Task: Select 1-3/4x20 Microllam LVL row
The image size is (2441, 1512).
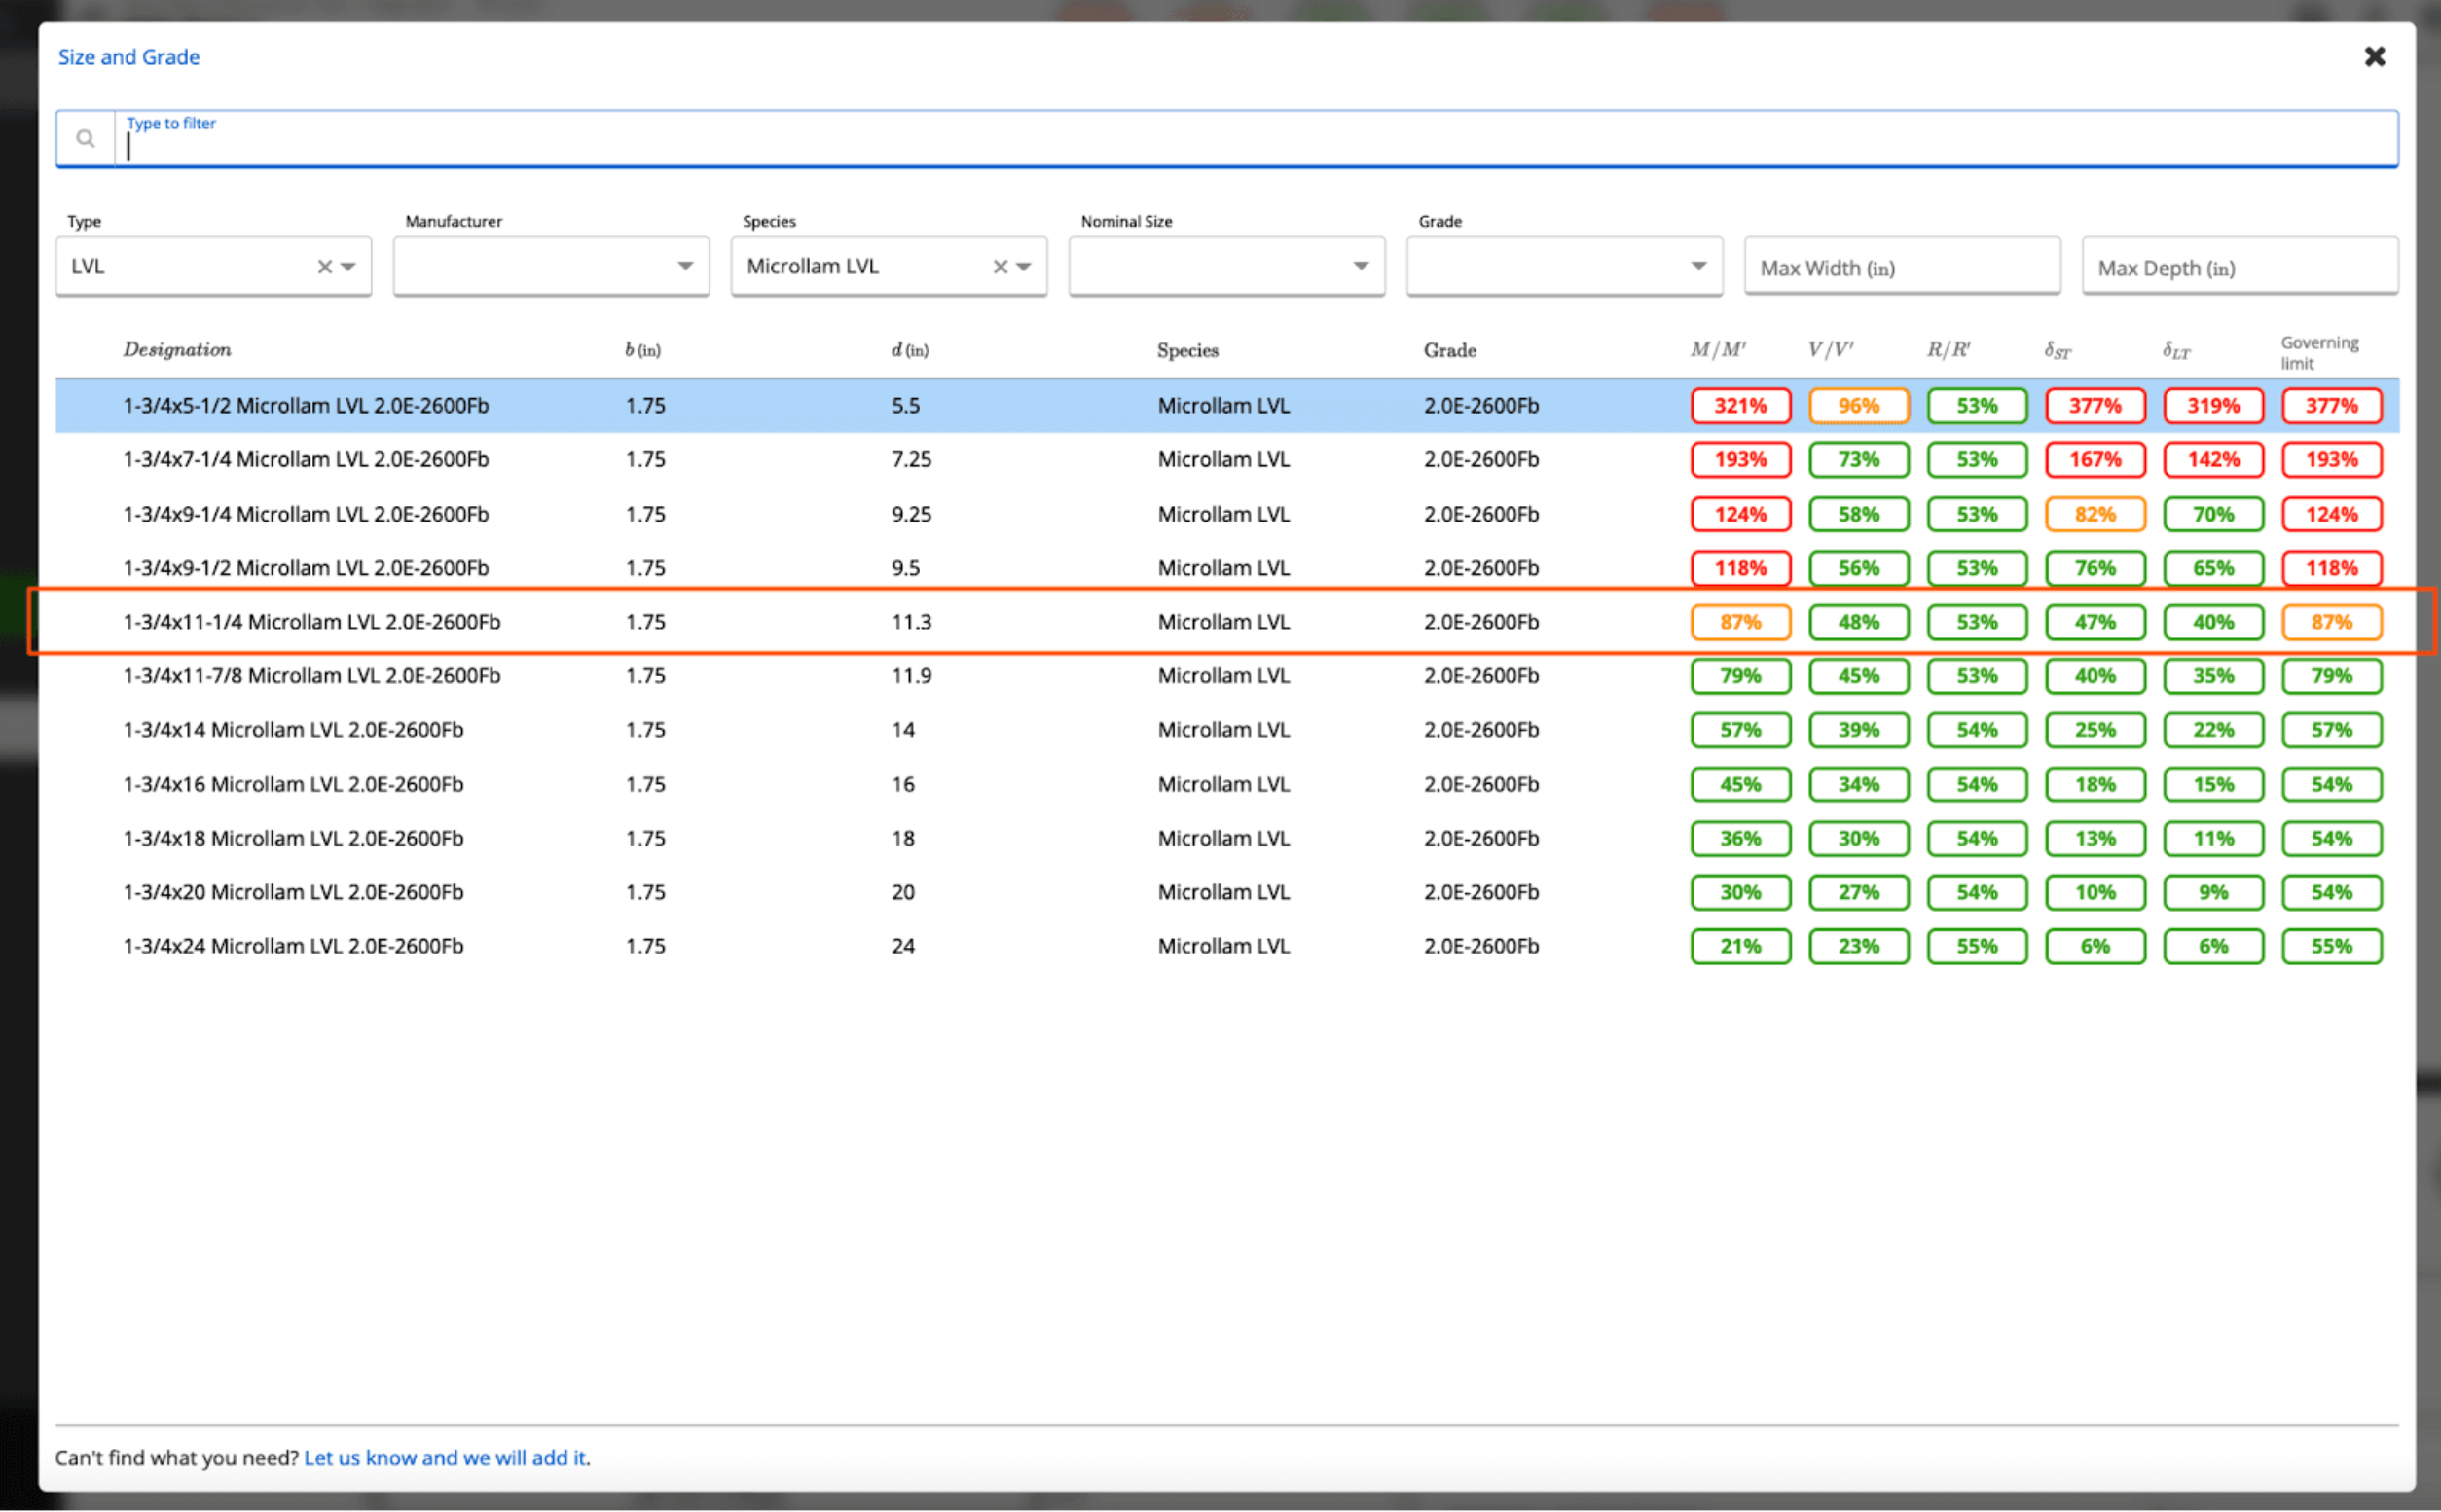Action: [1227, 892]
